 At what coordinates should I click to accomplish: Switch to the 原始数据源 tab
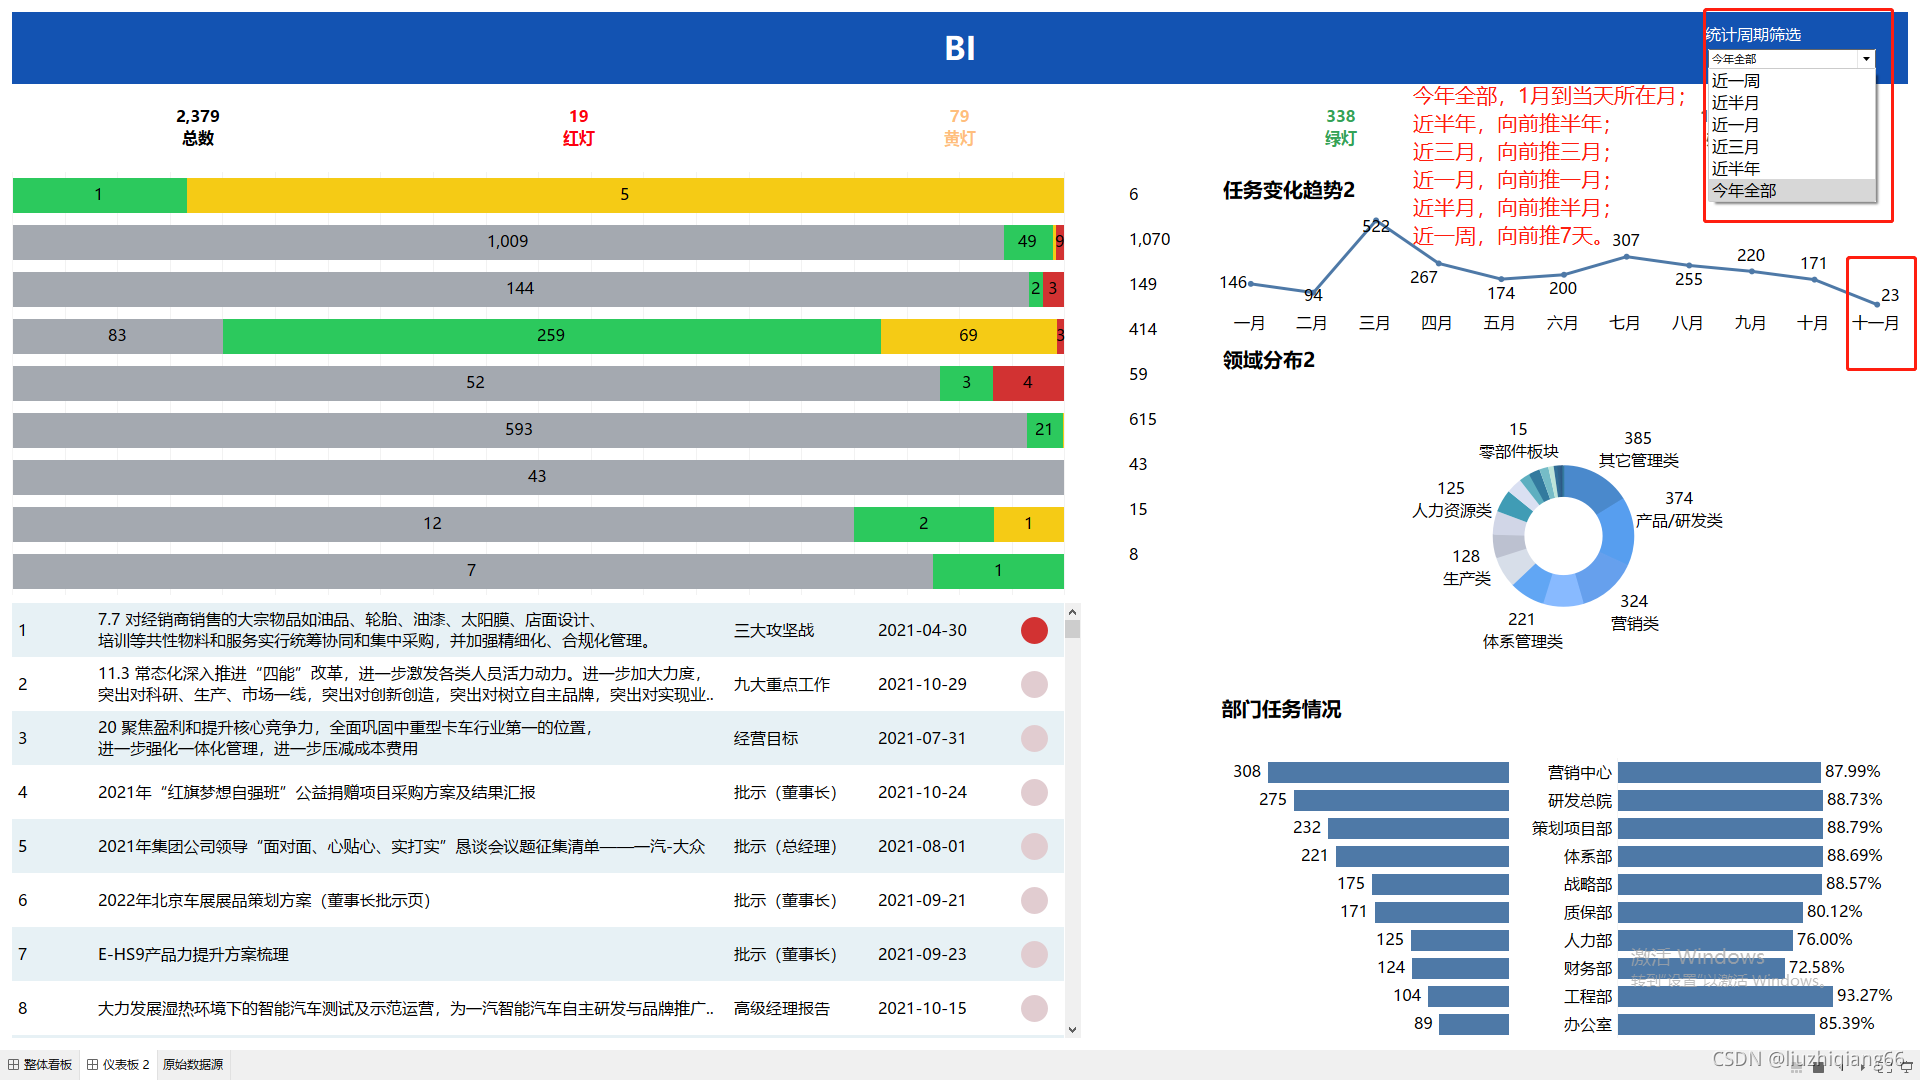pyautogui.click(x=193, y=1065)
